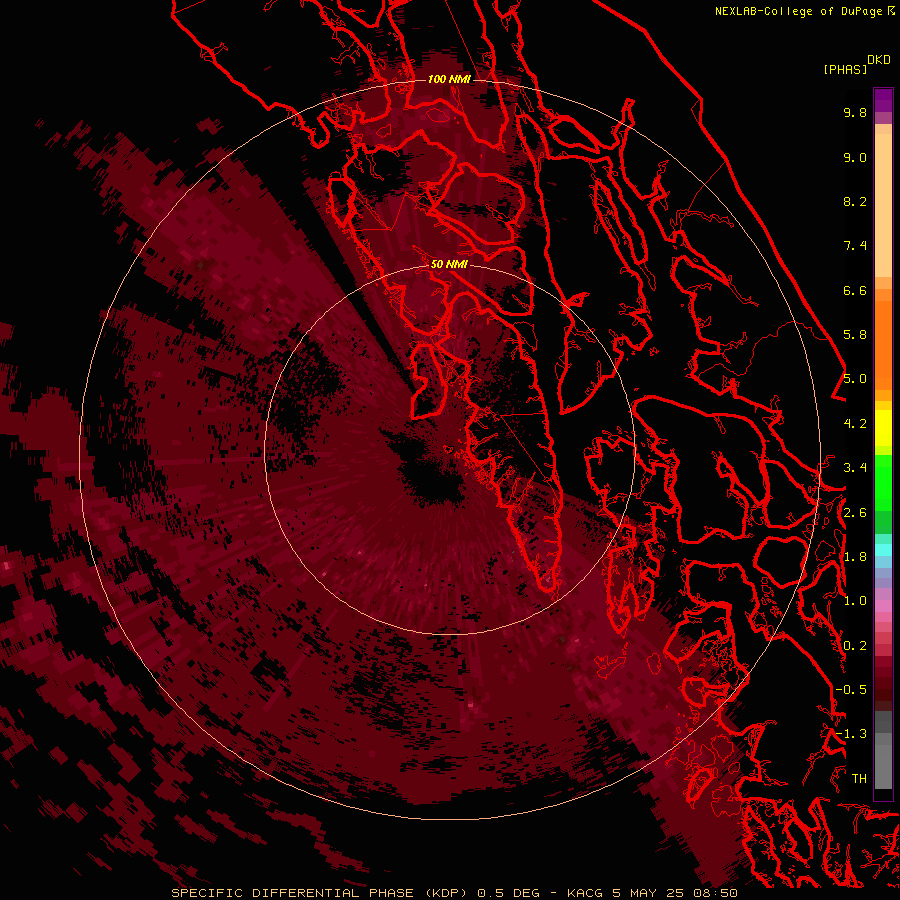This screenshot has width=900, height=900.
Task: Click the cyan segment of the color bar
Action: pos(883,549)
